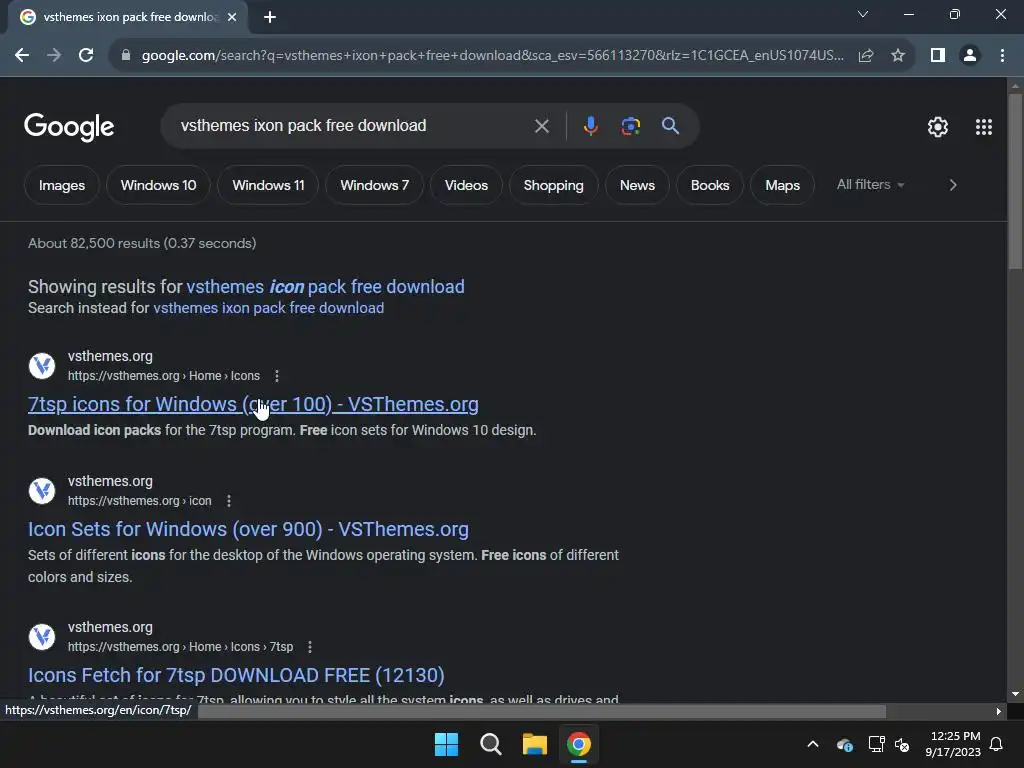The height and width of the screenshot is (768, 1024).
Task: Go back to previous page in Chrome
Action: click(22, 56)
